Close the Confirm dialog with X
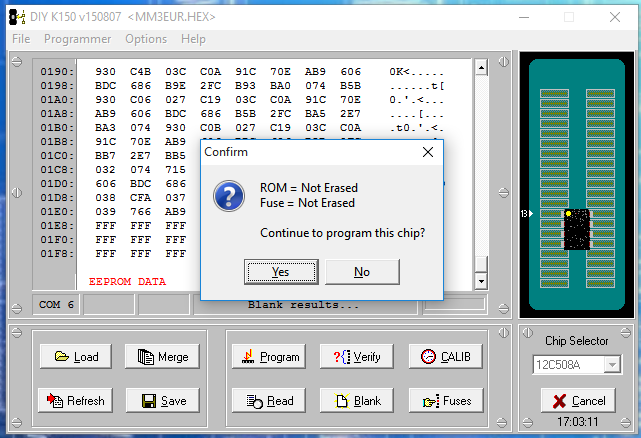 point(427,152)
